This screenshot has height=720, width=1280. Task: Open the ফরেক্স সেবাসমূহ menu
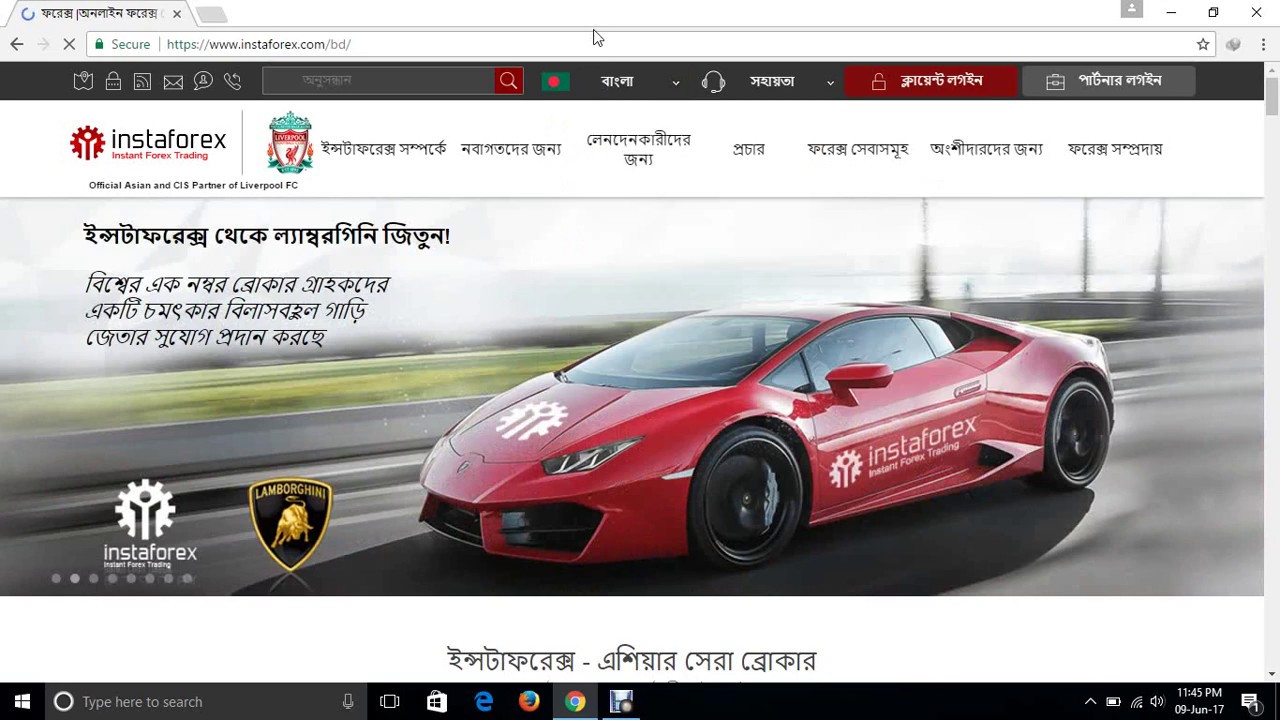click(x=857, y=149)
